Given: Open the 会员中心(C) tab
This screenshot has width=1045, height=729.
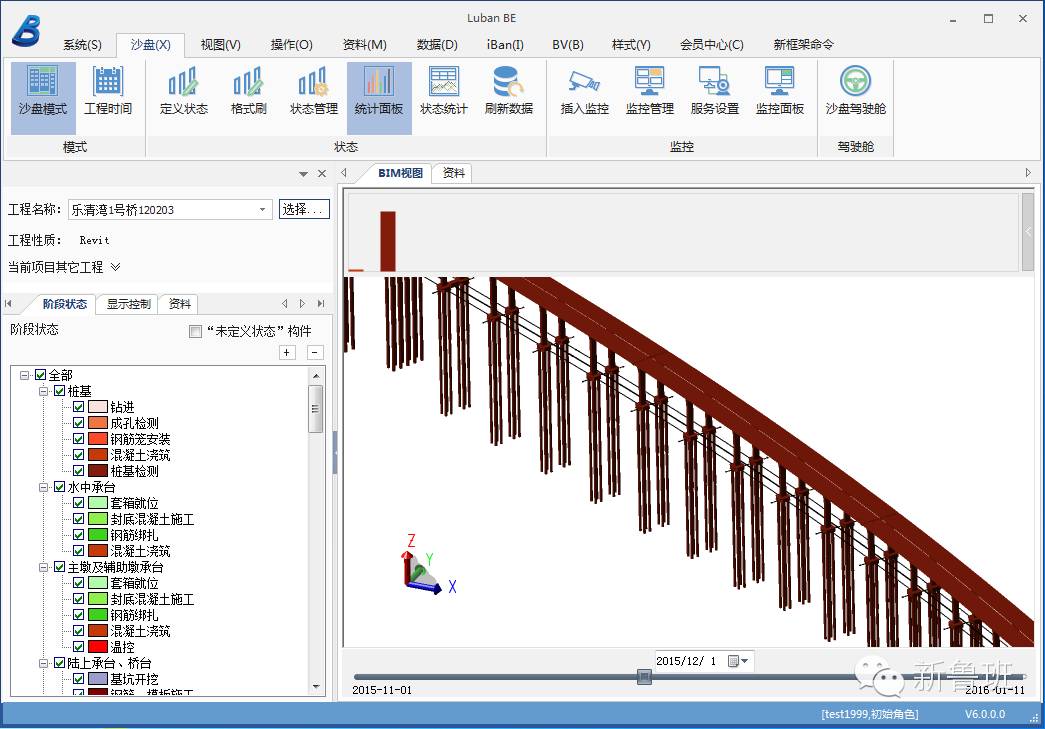Looking at the screenshot, I should [x=712, y=45].
